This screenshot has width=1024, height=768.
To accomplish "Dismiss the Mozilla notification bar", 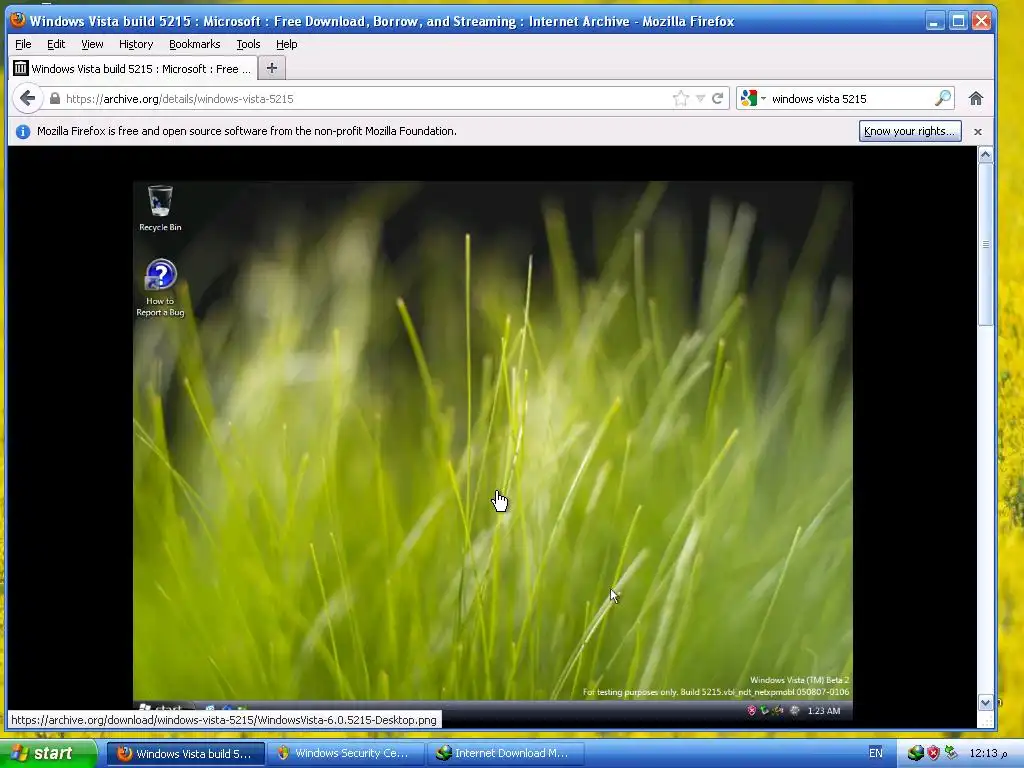I will 978,131.
